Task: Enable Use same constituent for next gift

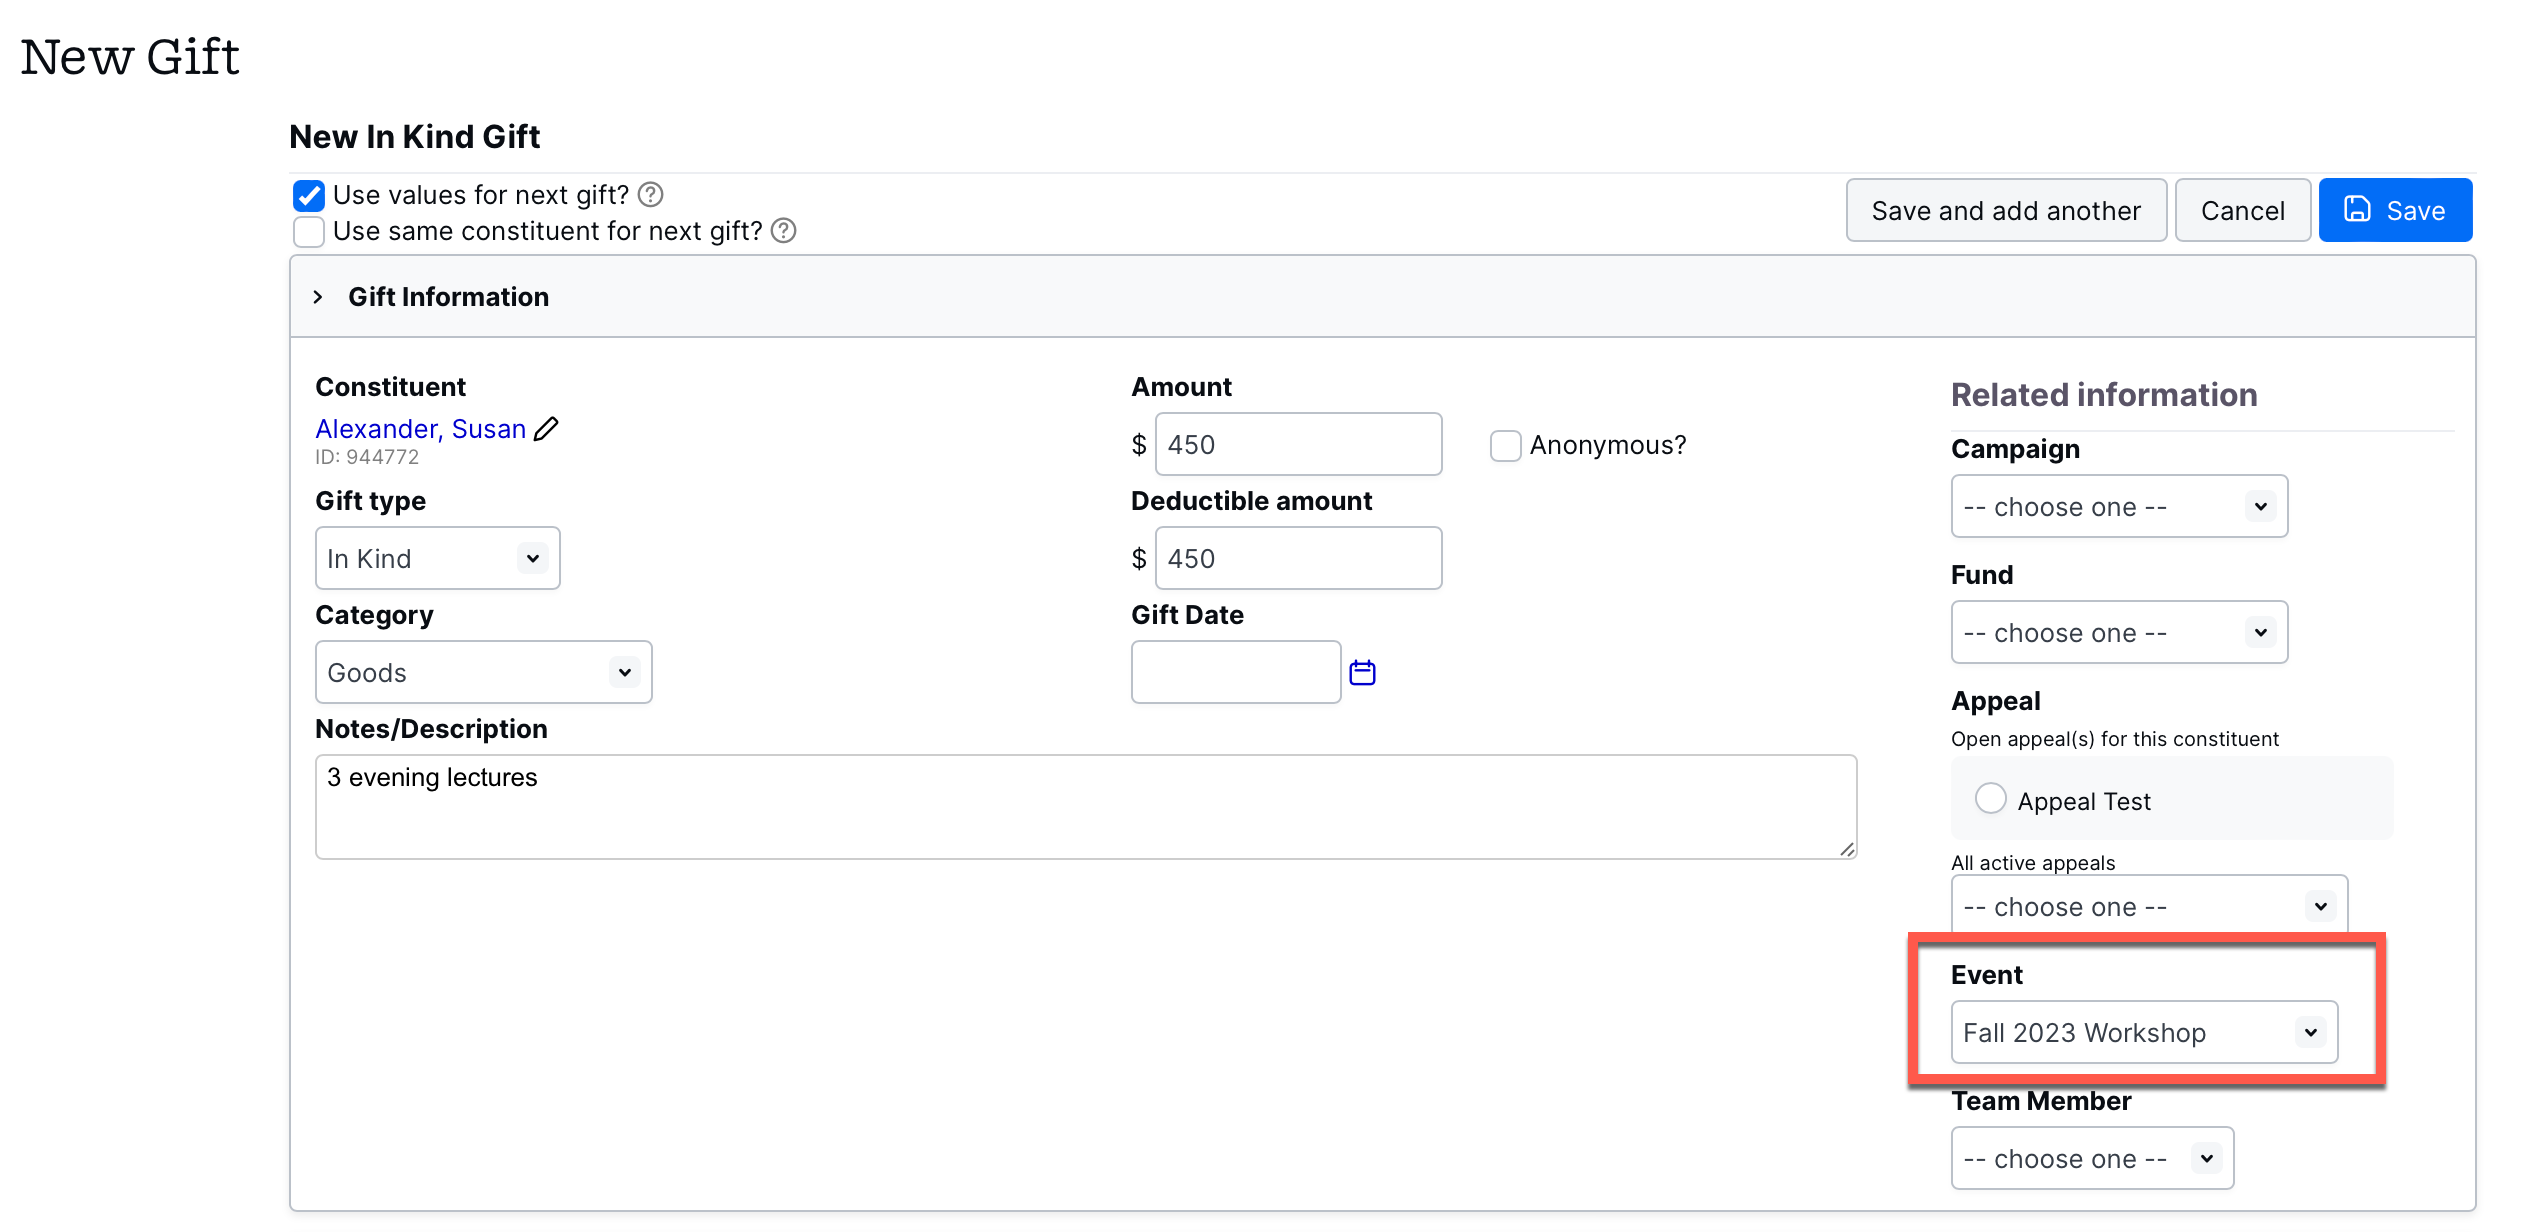Action: pyautogui.click(x=309, y=232)
